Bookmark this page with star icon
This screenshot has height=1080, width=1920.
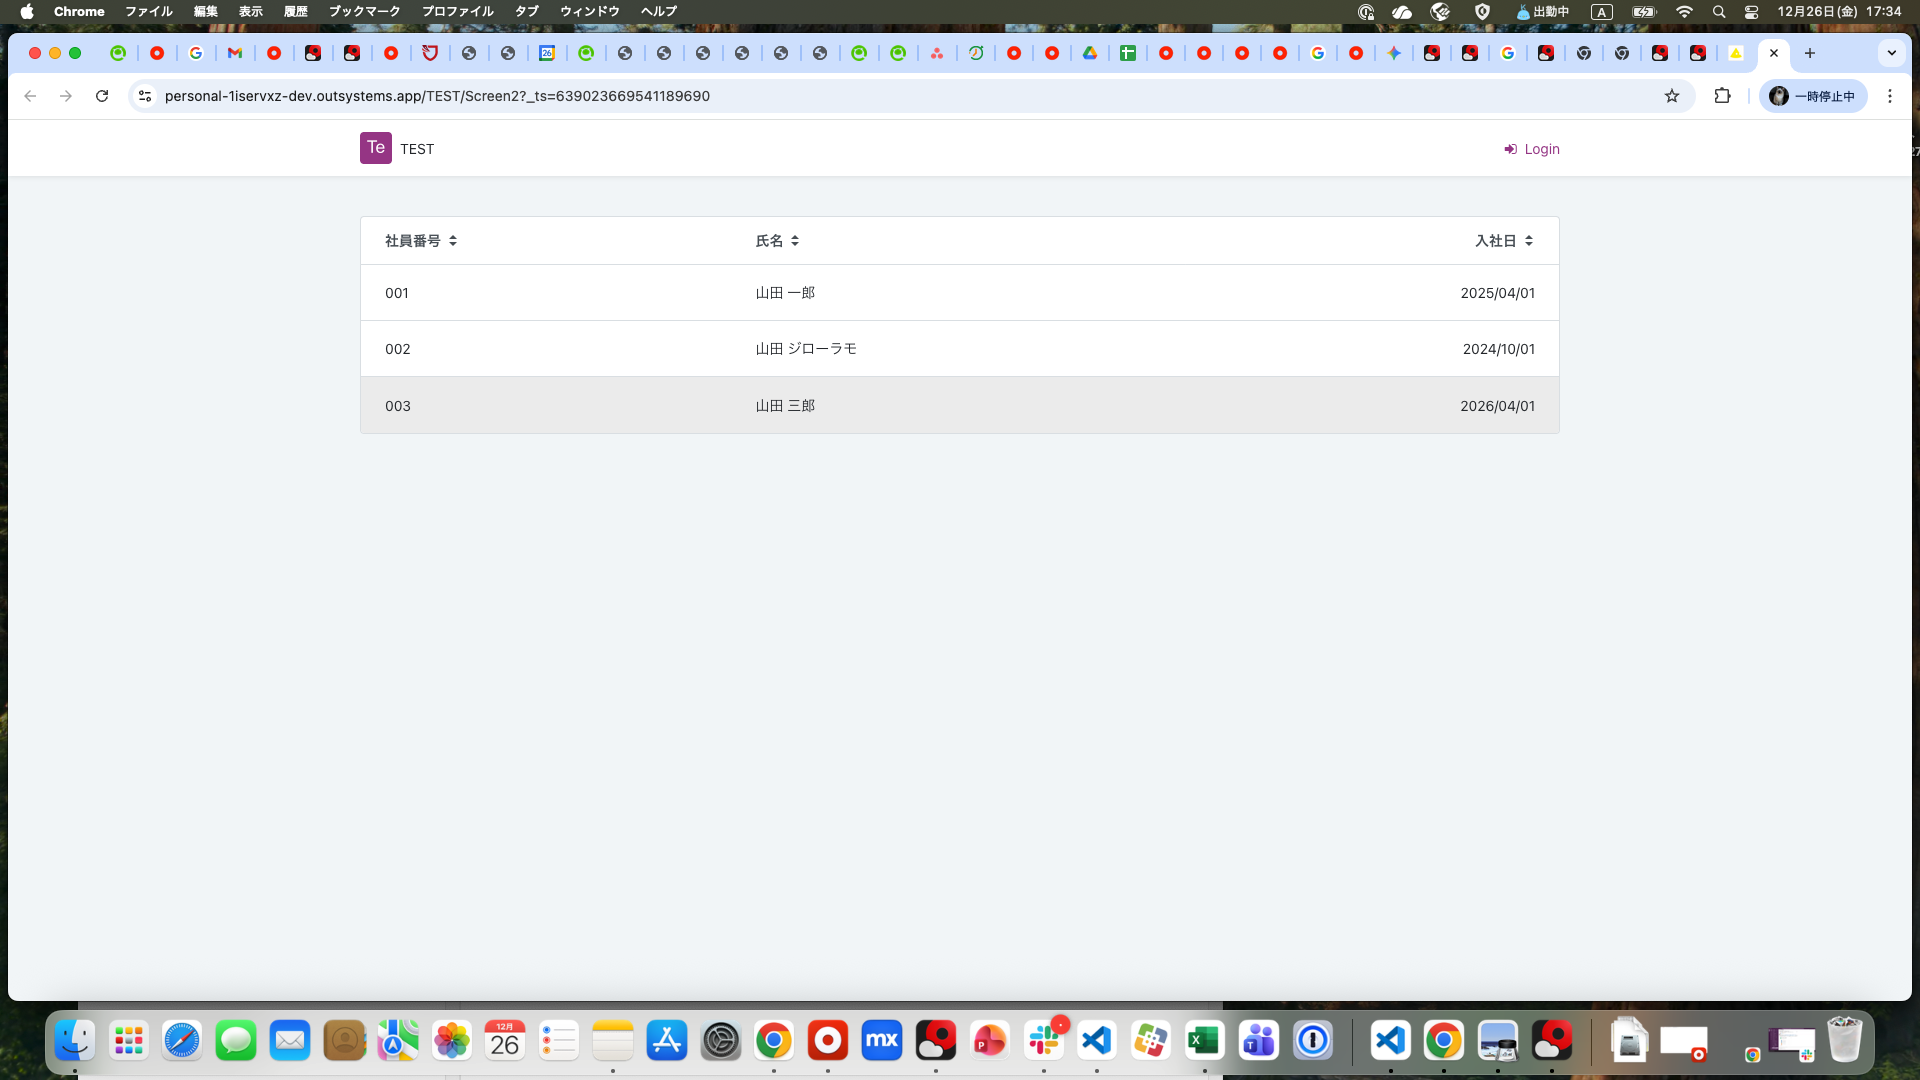tap(1671, 96)
